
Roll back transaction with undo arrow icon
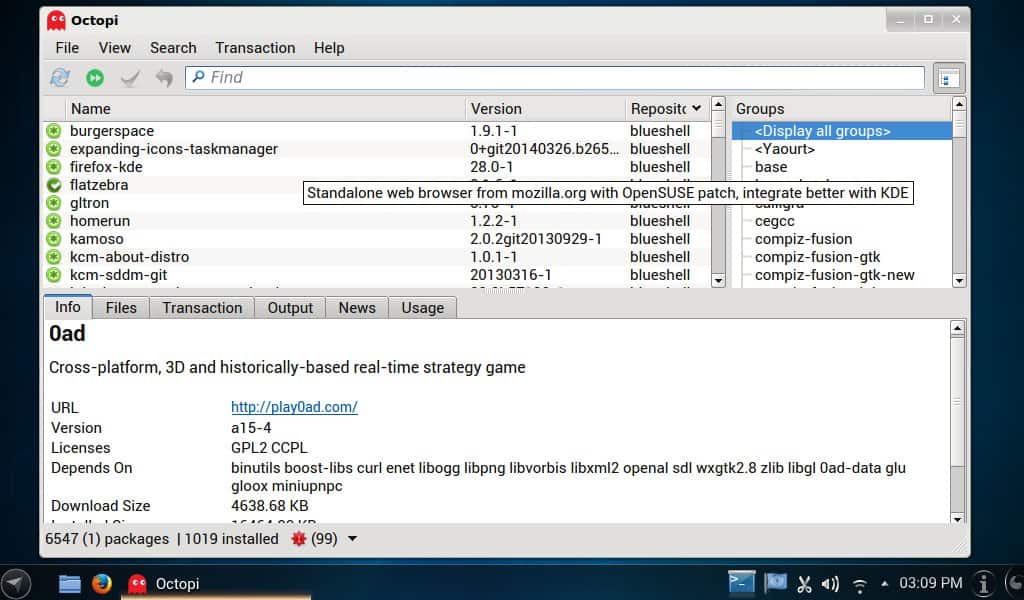(164, 78)
